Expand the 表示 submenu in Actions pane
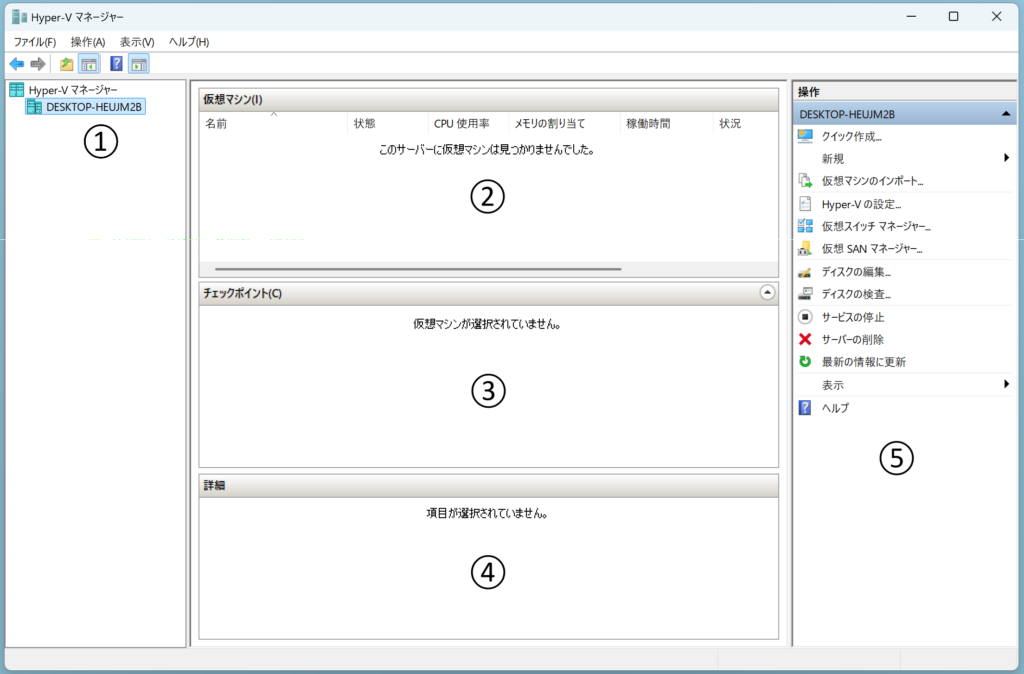The image size is (1024, 674). 1006,385
